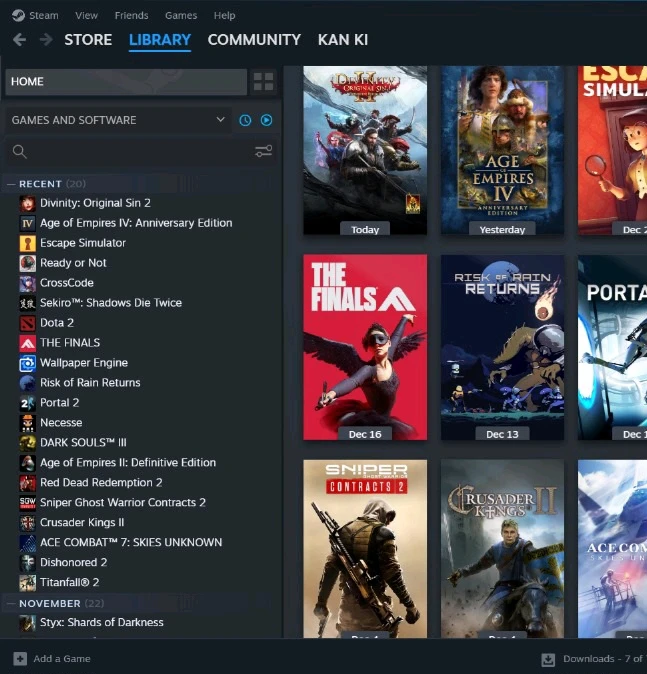Viewport: 647px width, 674px height.
Task: Click the Downloads icon in bottom bar
Action: click(x=548, y=659)
